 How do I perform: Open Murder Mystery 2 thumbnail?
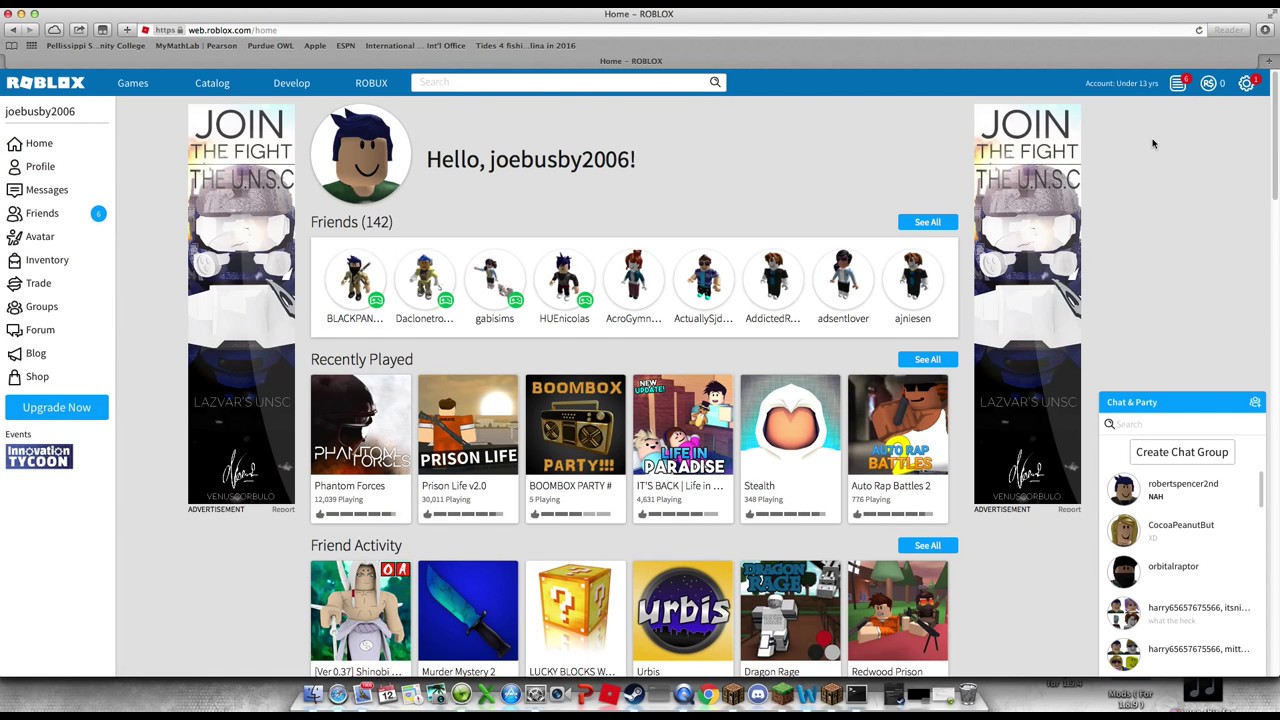pos(468,611)
